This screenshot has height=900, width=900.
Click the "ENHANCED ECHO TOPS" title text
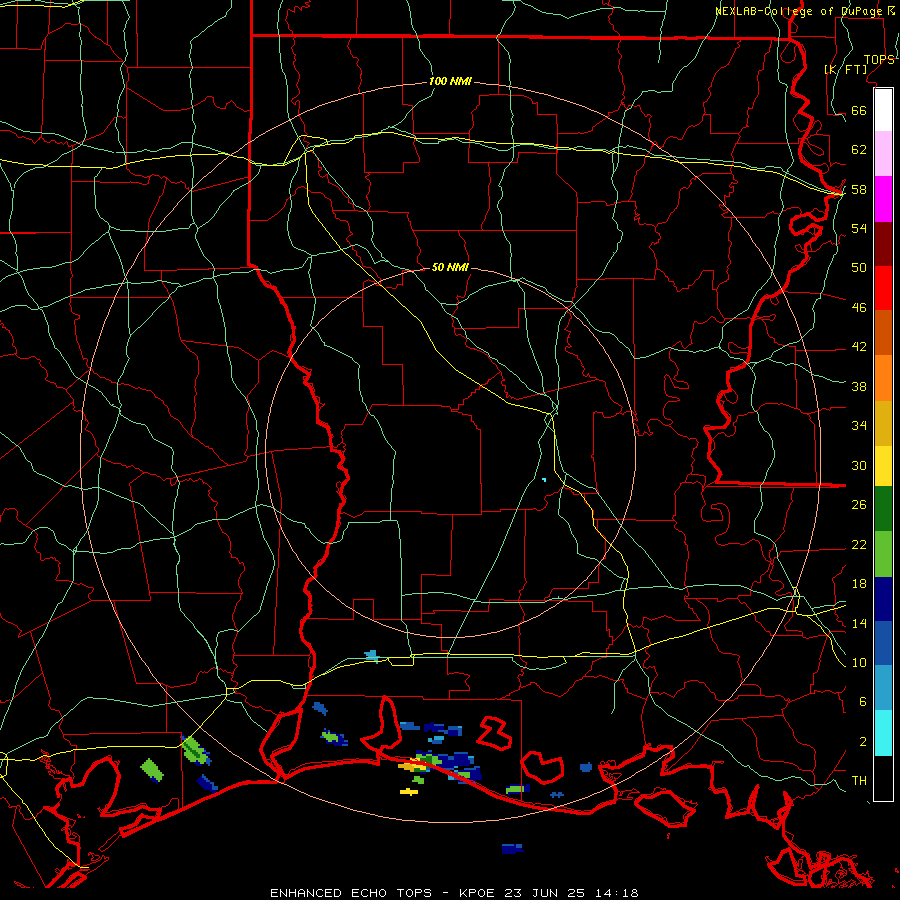(x=350, y=893)
